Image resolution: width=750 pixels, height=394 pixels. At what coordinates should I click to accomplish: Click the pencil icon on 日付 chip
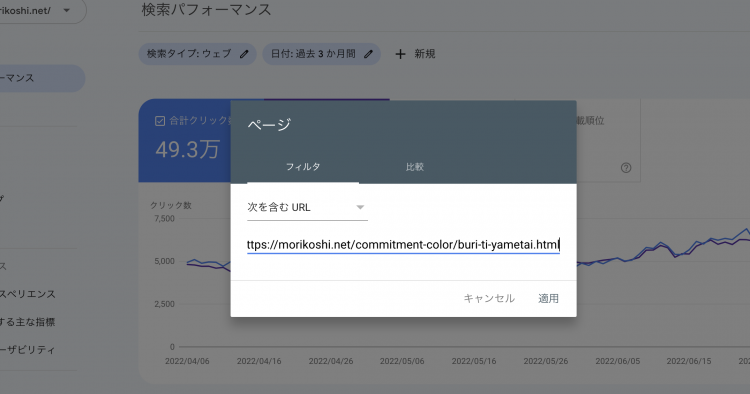click(x=368, y=54)
